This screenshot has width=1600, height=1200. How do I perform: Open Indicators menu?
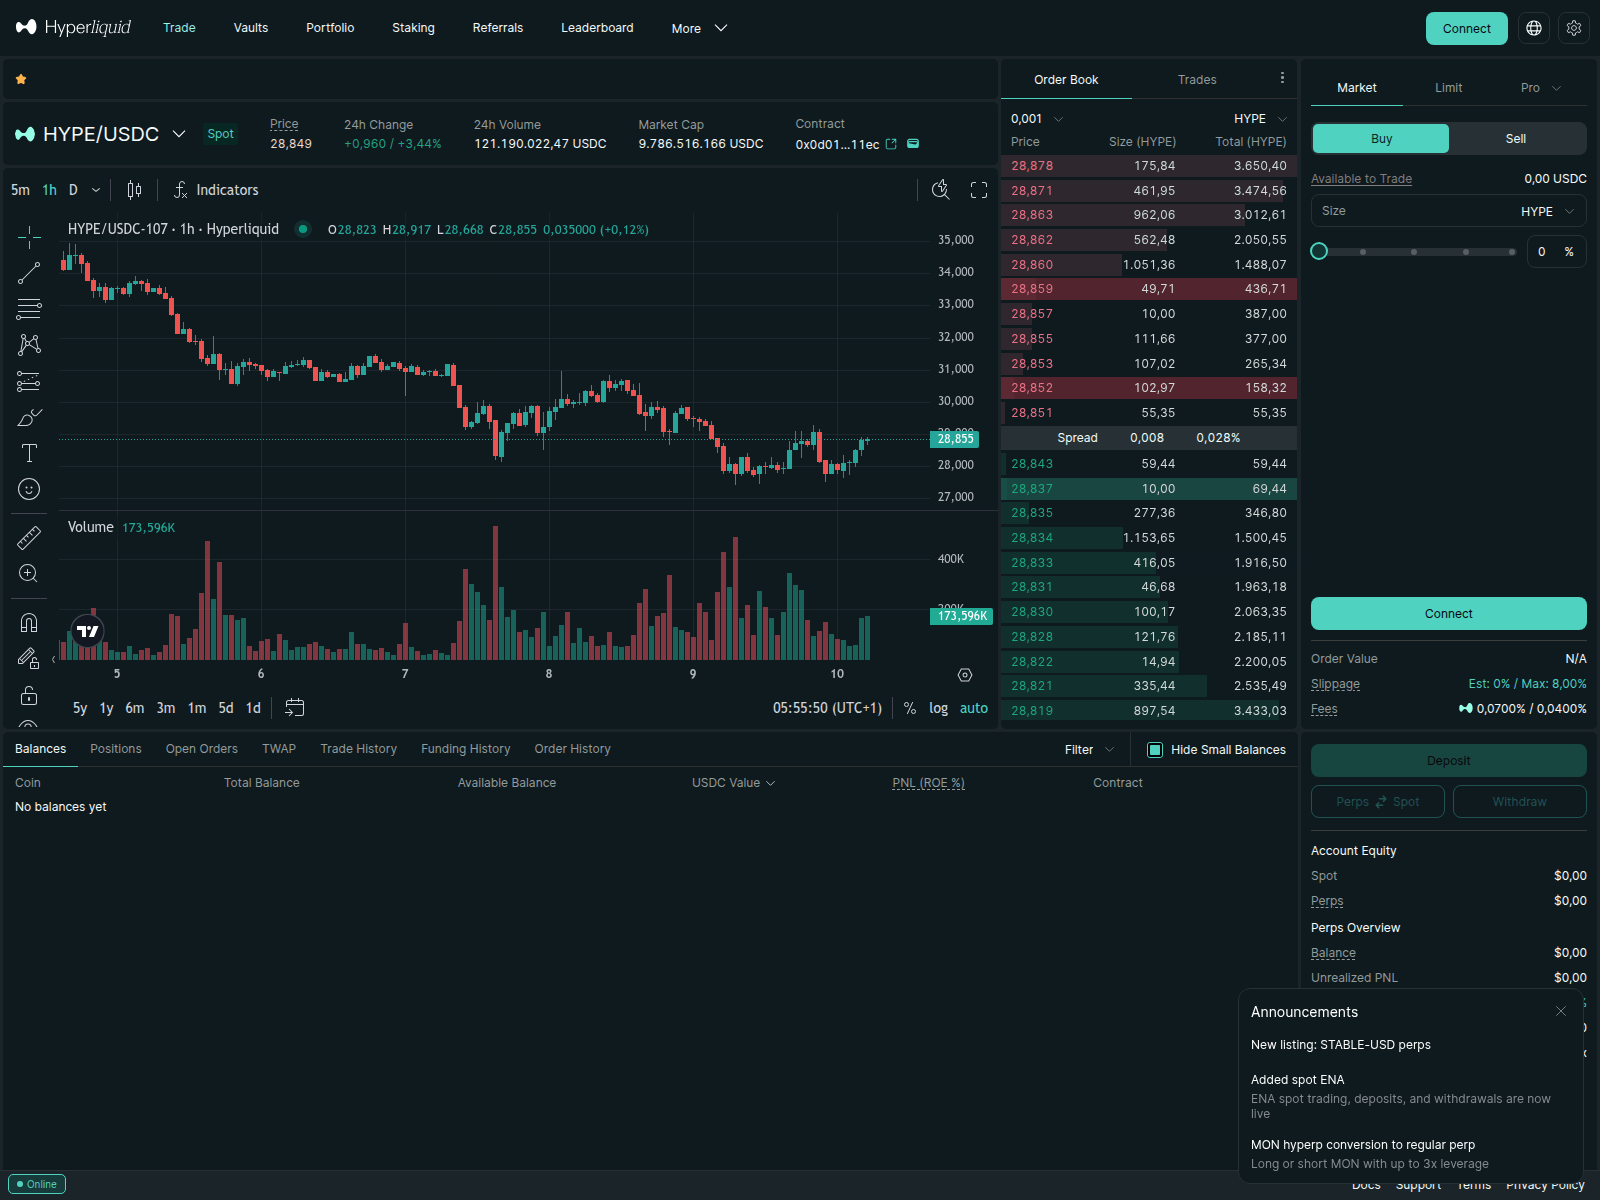coord(216,190)
